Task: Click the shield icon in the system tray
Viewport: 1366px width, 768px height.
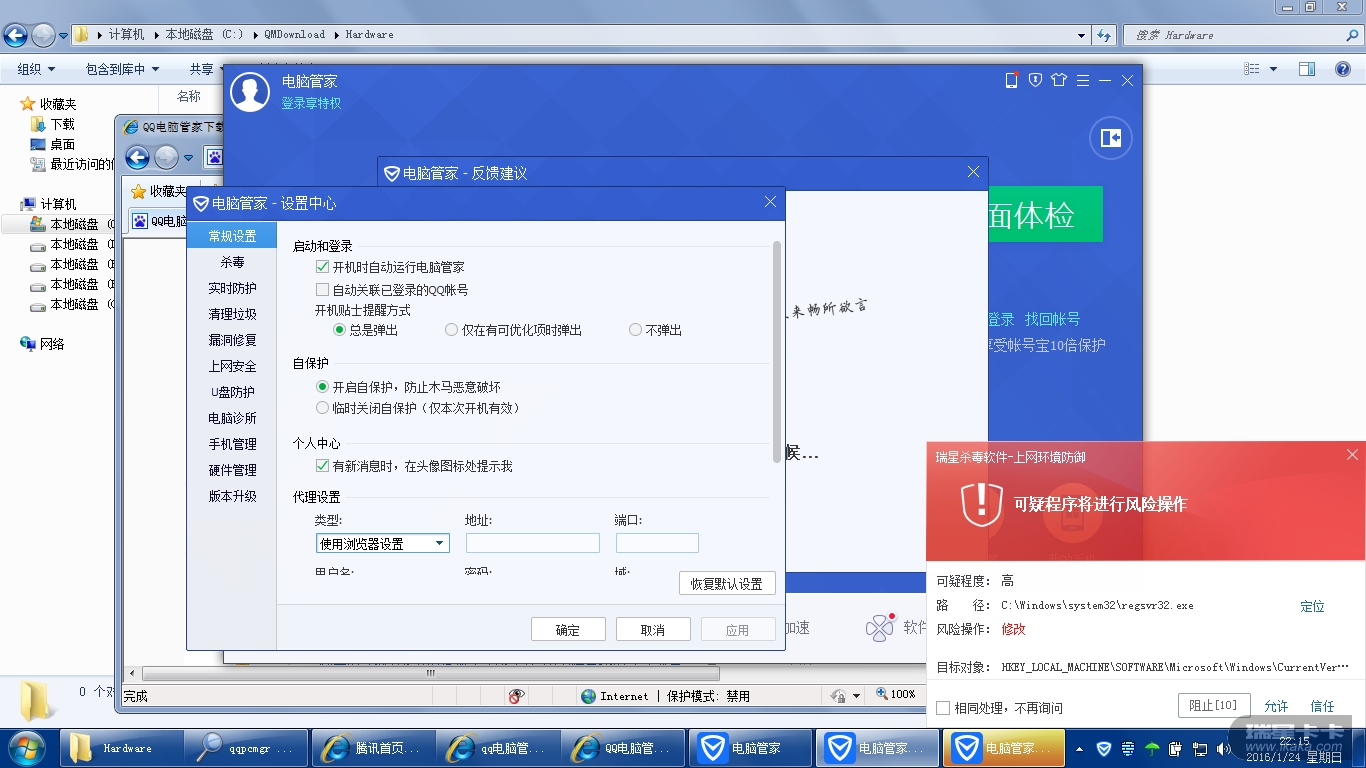Action: click(x=1104, y=748)
